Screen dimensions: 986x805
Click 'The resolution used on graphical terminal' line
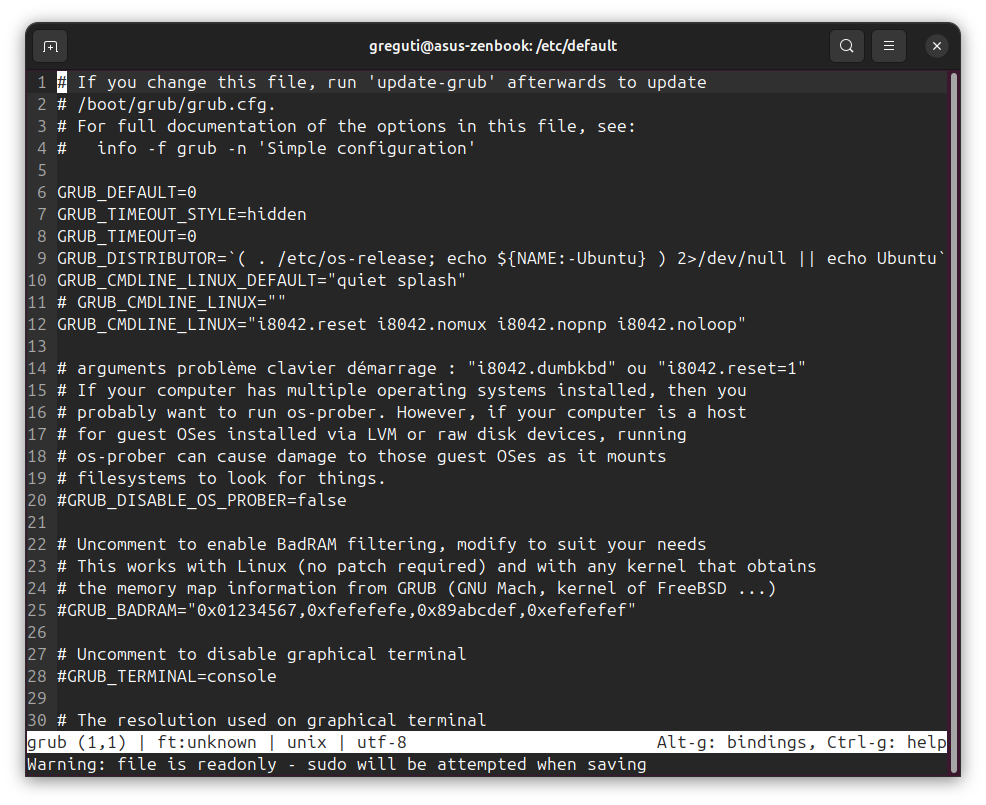click(272, 720)
